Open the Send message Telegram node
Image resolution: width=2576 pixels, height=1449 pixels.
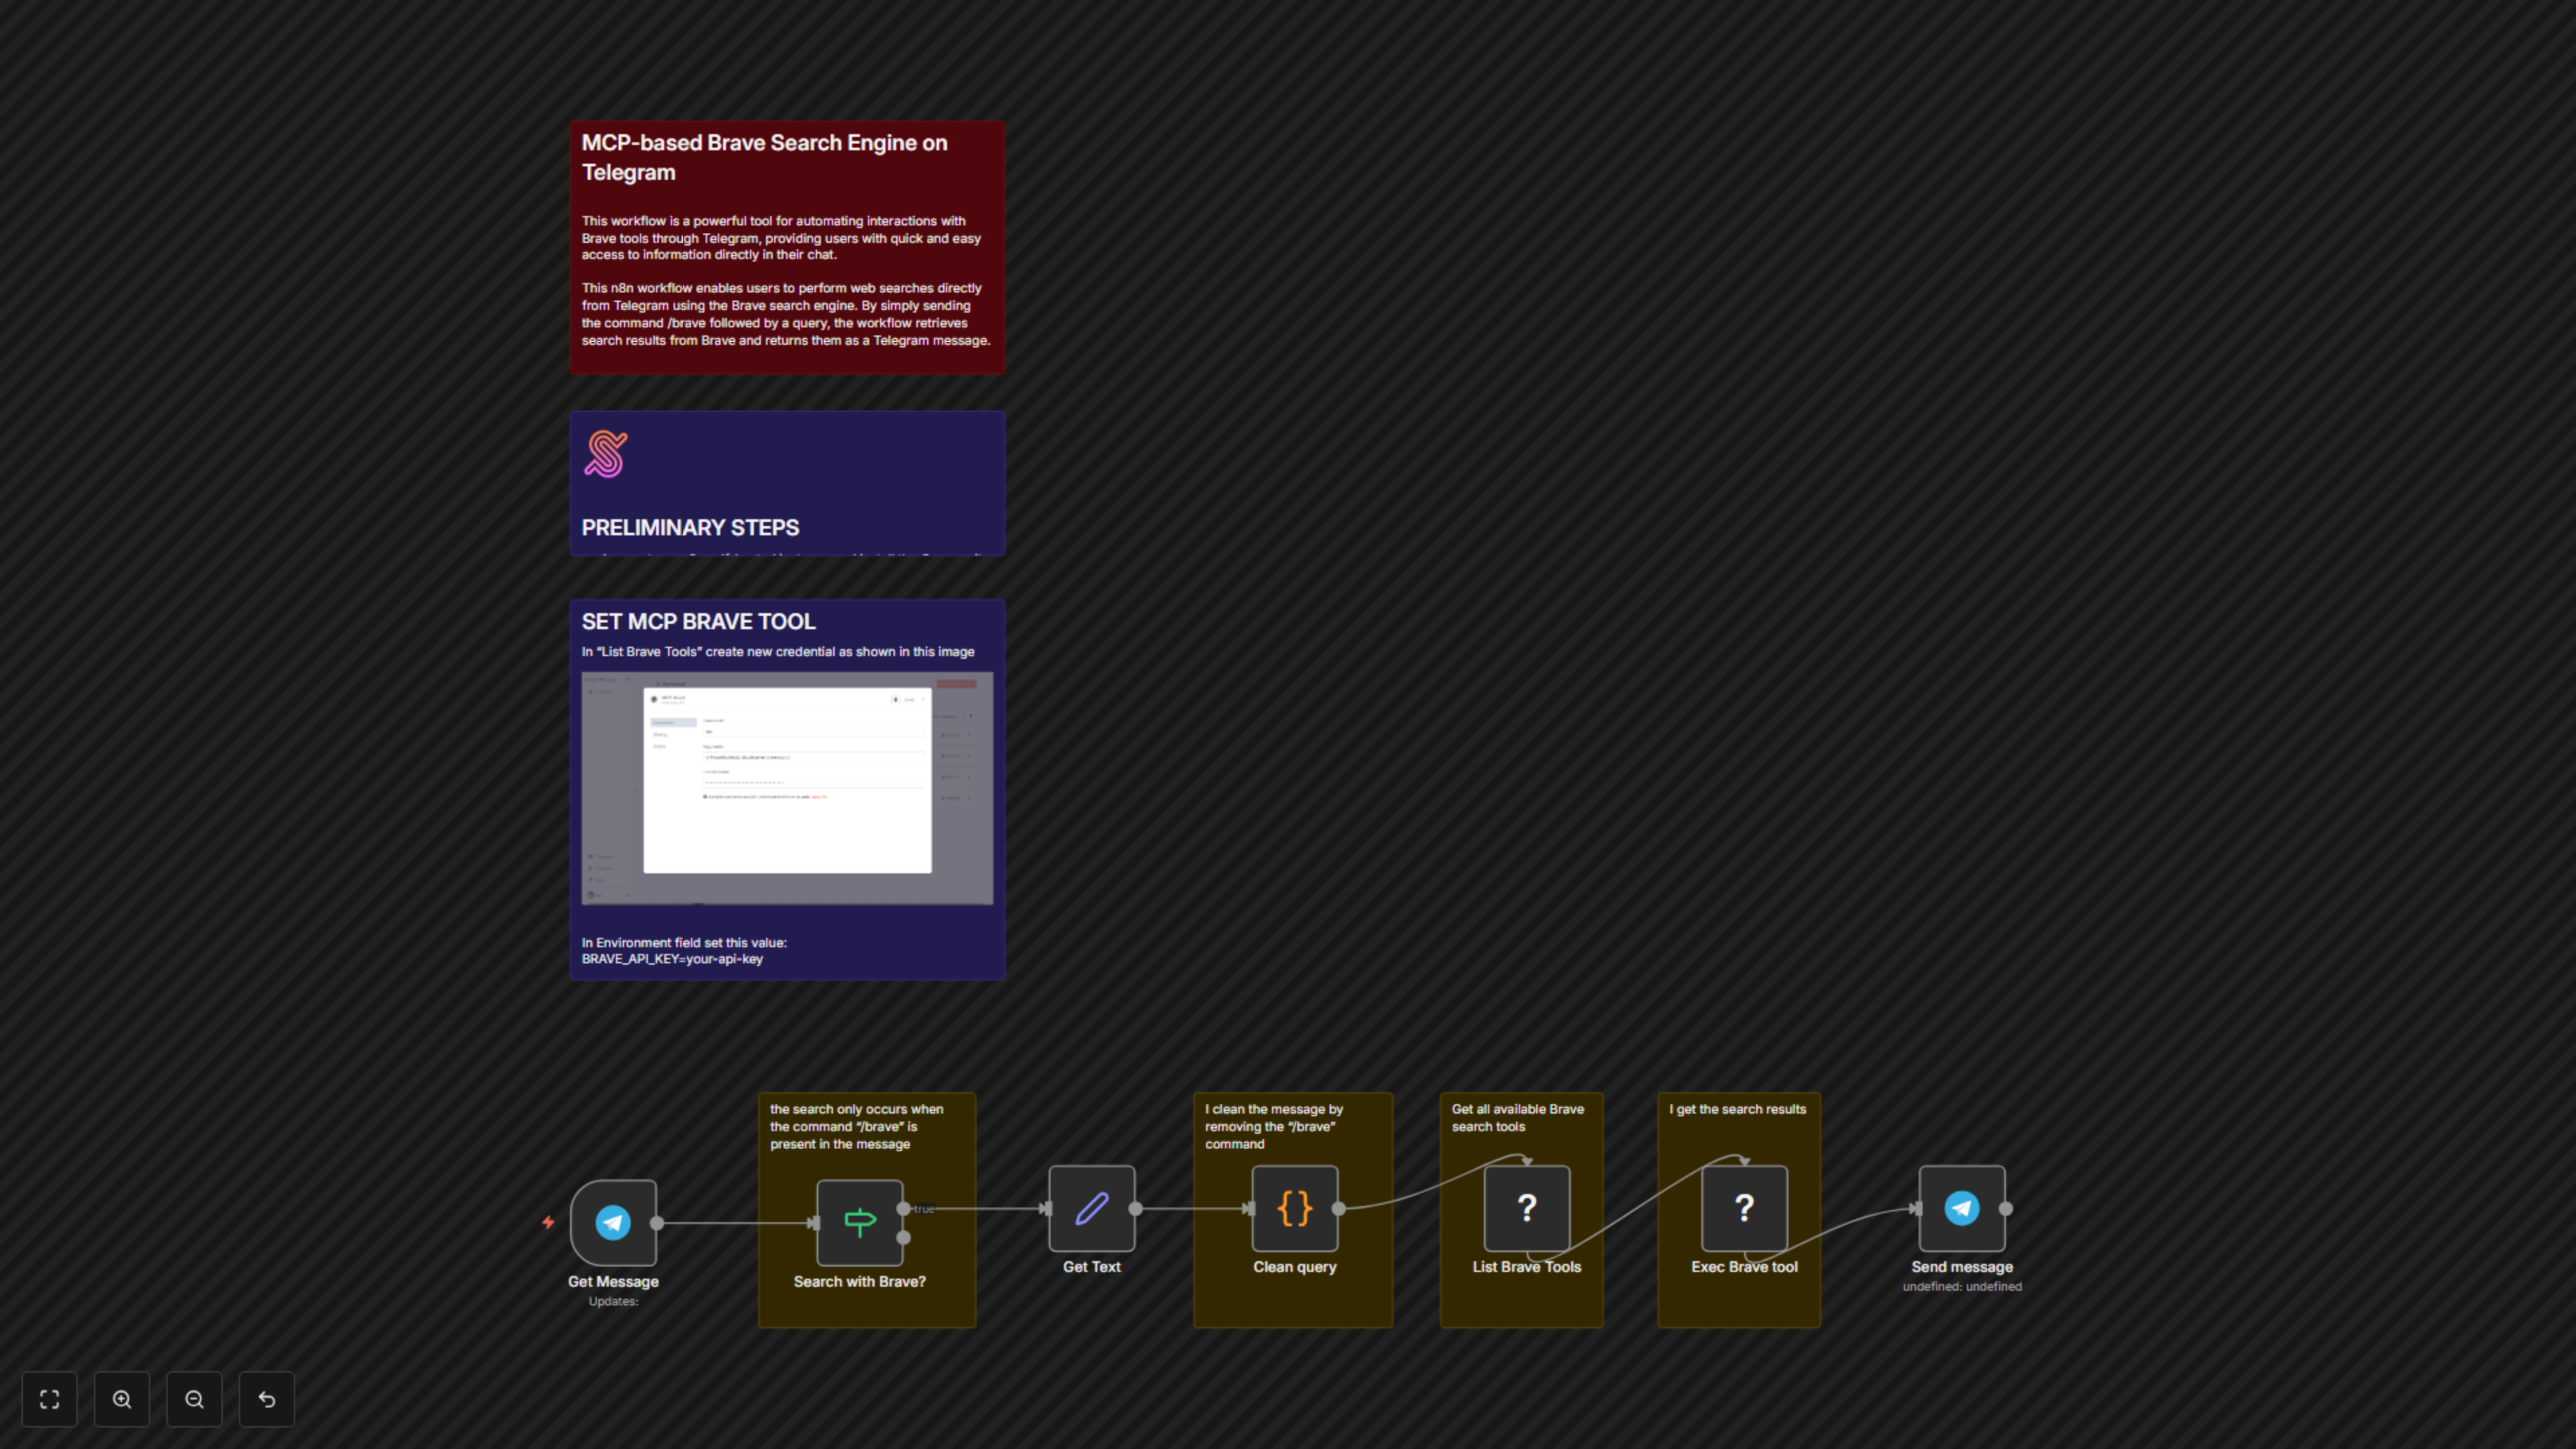pyautogui.click(x=1962, y=1208)
